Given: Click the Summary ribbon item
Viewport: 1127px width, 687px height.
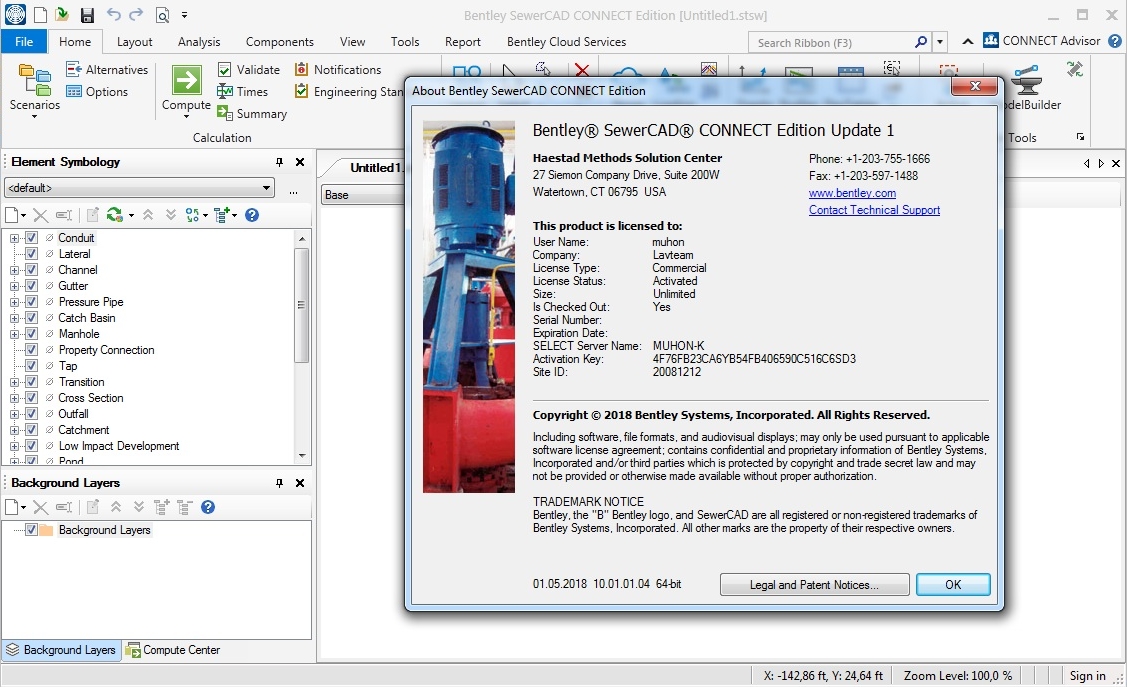Looking at the screenshot, I should tap(252, 114).
